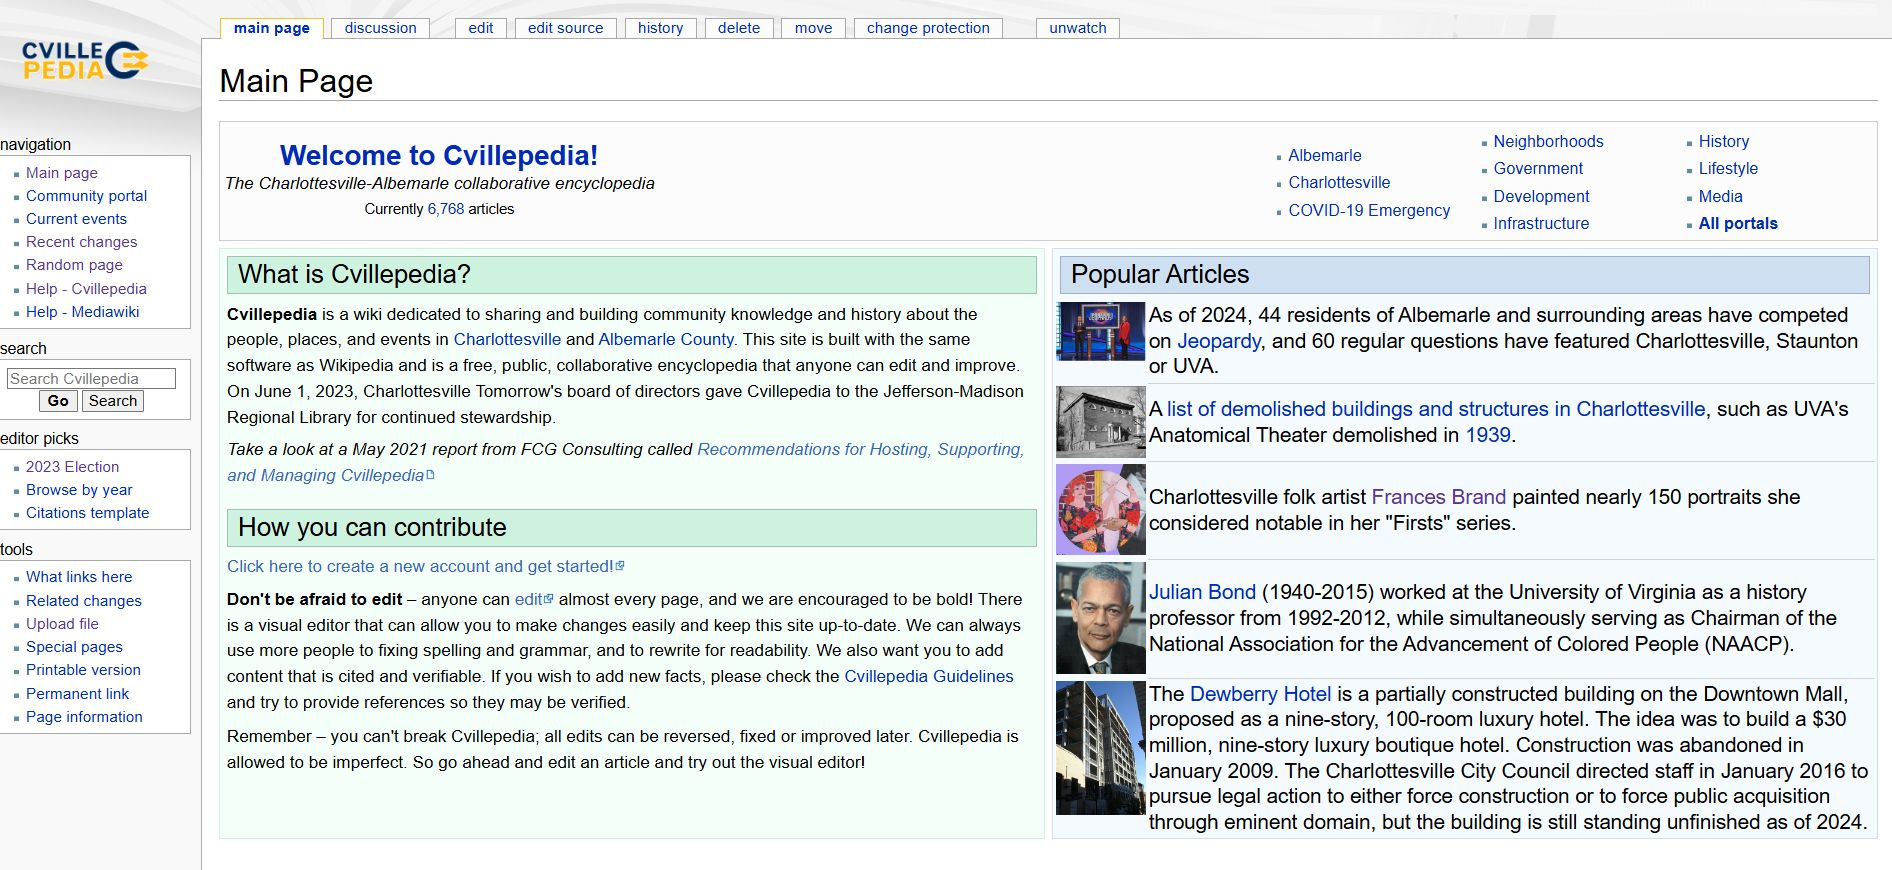The image size is (1892, 870).
Task: Open the 2023 Election editor pick
Action: 72,467
